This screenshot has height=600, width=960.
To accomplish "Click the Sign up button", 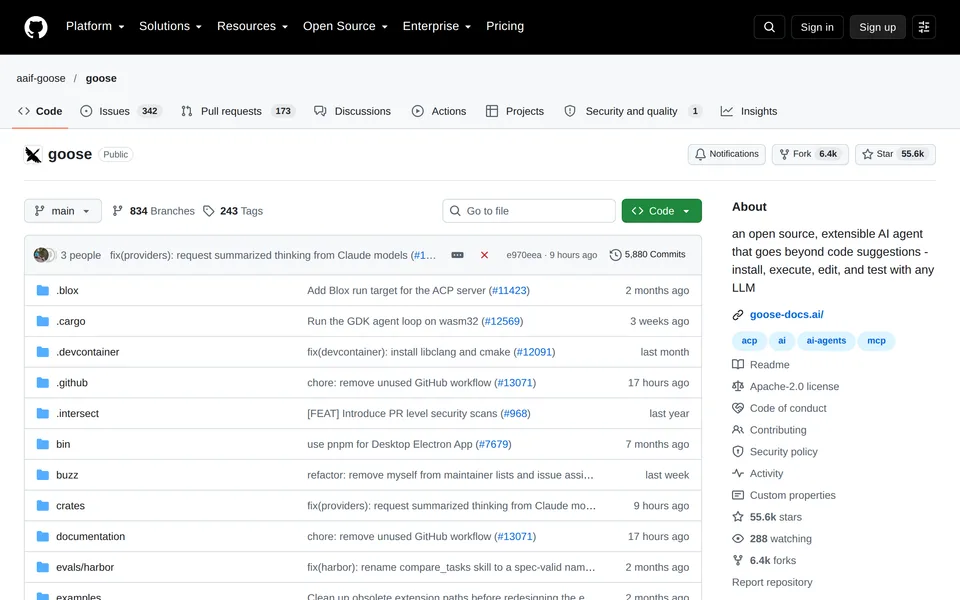I will (877, 27).
